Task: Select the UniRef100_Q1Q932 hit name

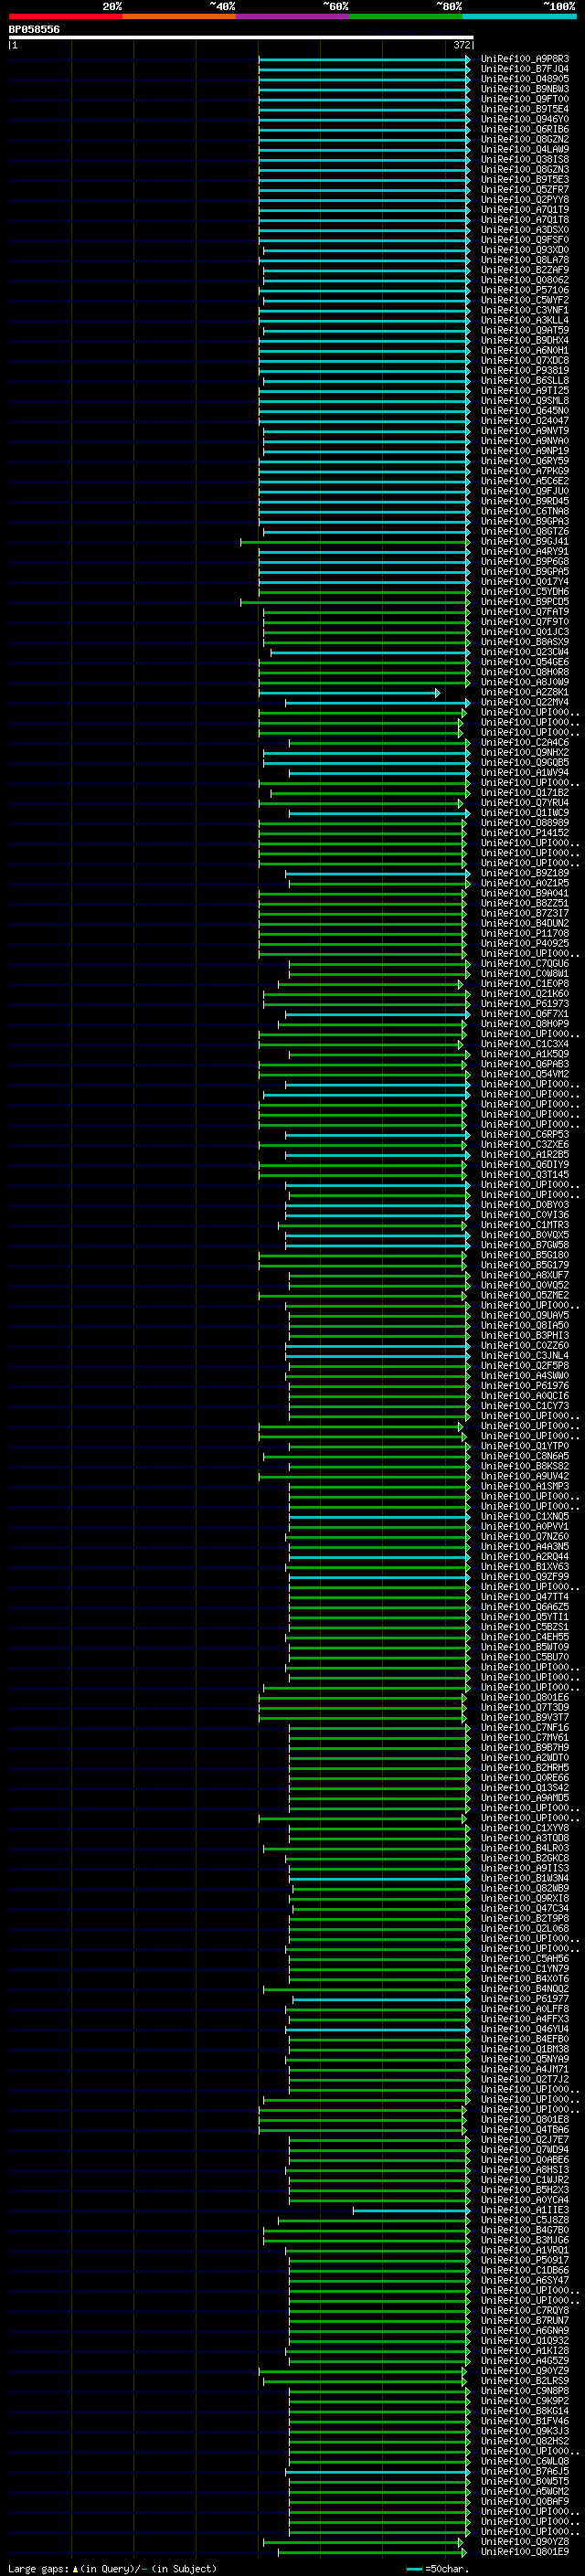Action: click(524, 2340)
